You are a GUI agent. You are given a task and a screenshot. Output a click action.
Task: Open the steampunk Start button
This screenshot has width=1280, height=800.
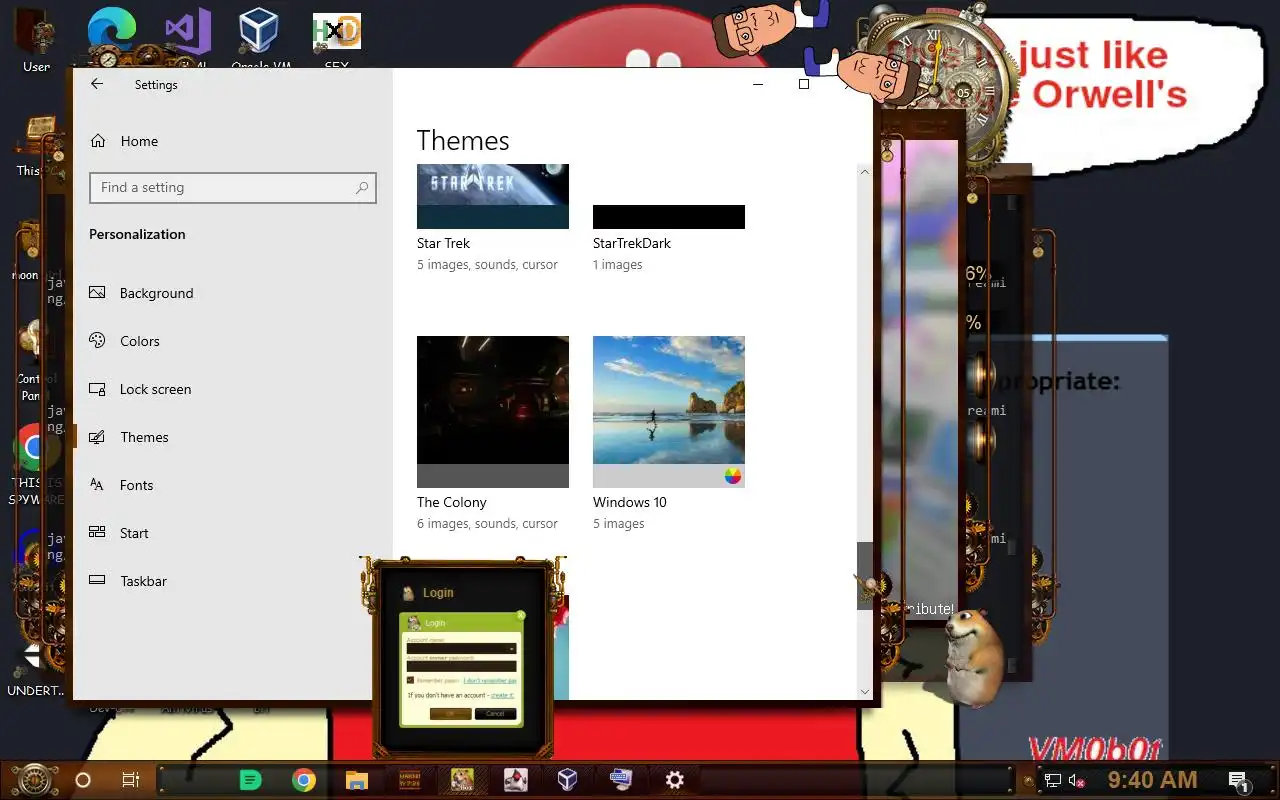34,780
